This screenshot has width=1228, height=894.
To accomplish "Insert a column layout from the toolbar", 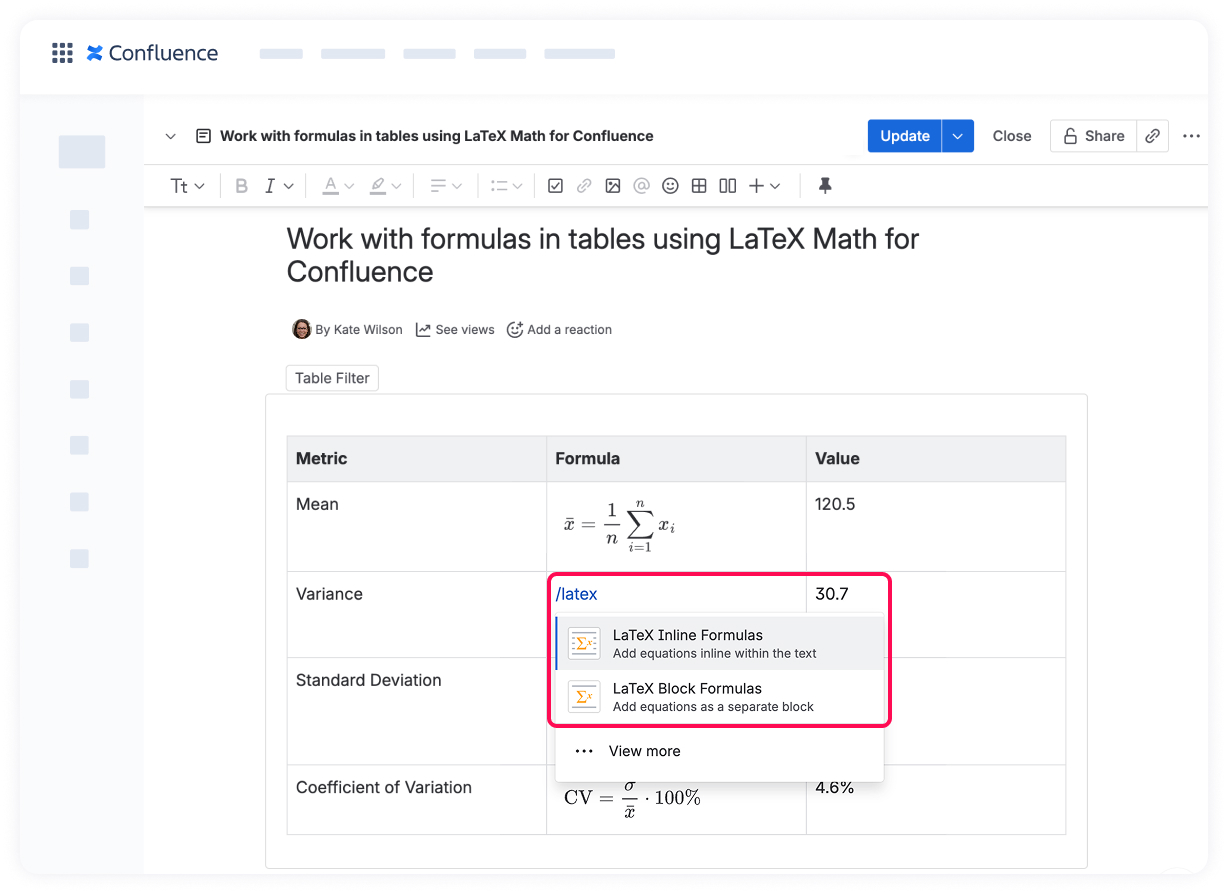I will tap(727, 186).
